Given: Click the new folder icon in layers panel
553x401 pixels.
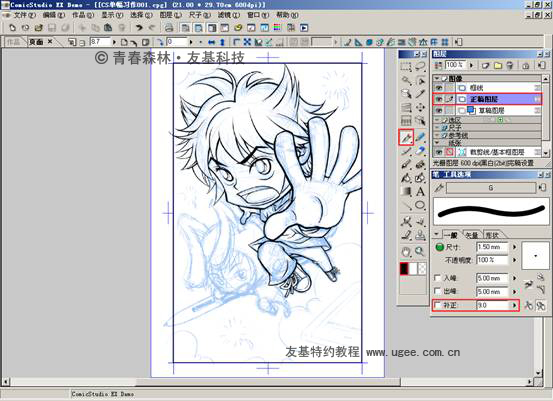Looking at the screenshot, I should [498, 65].
